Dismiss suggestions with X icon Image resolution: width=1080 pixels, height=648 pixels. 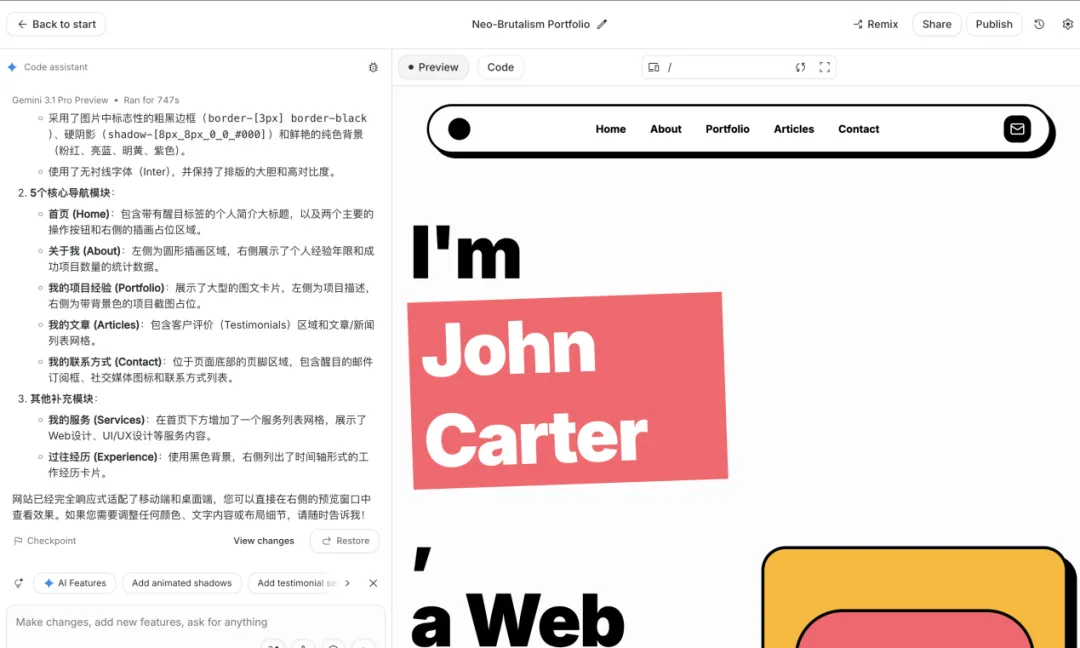pyautogui.click(x=373, y=583)
